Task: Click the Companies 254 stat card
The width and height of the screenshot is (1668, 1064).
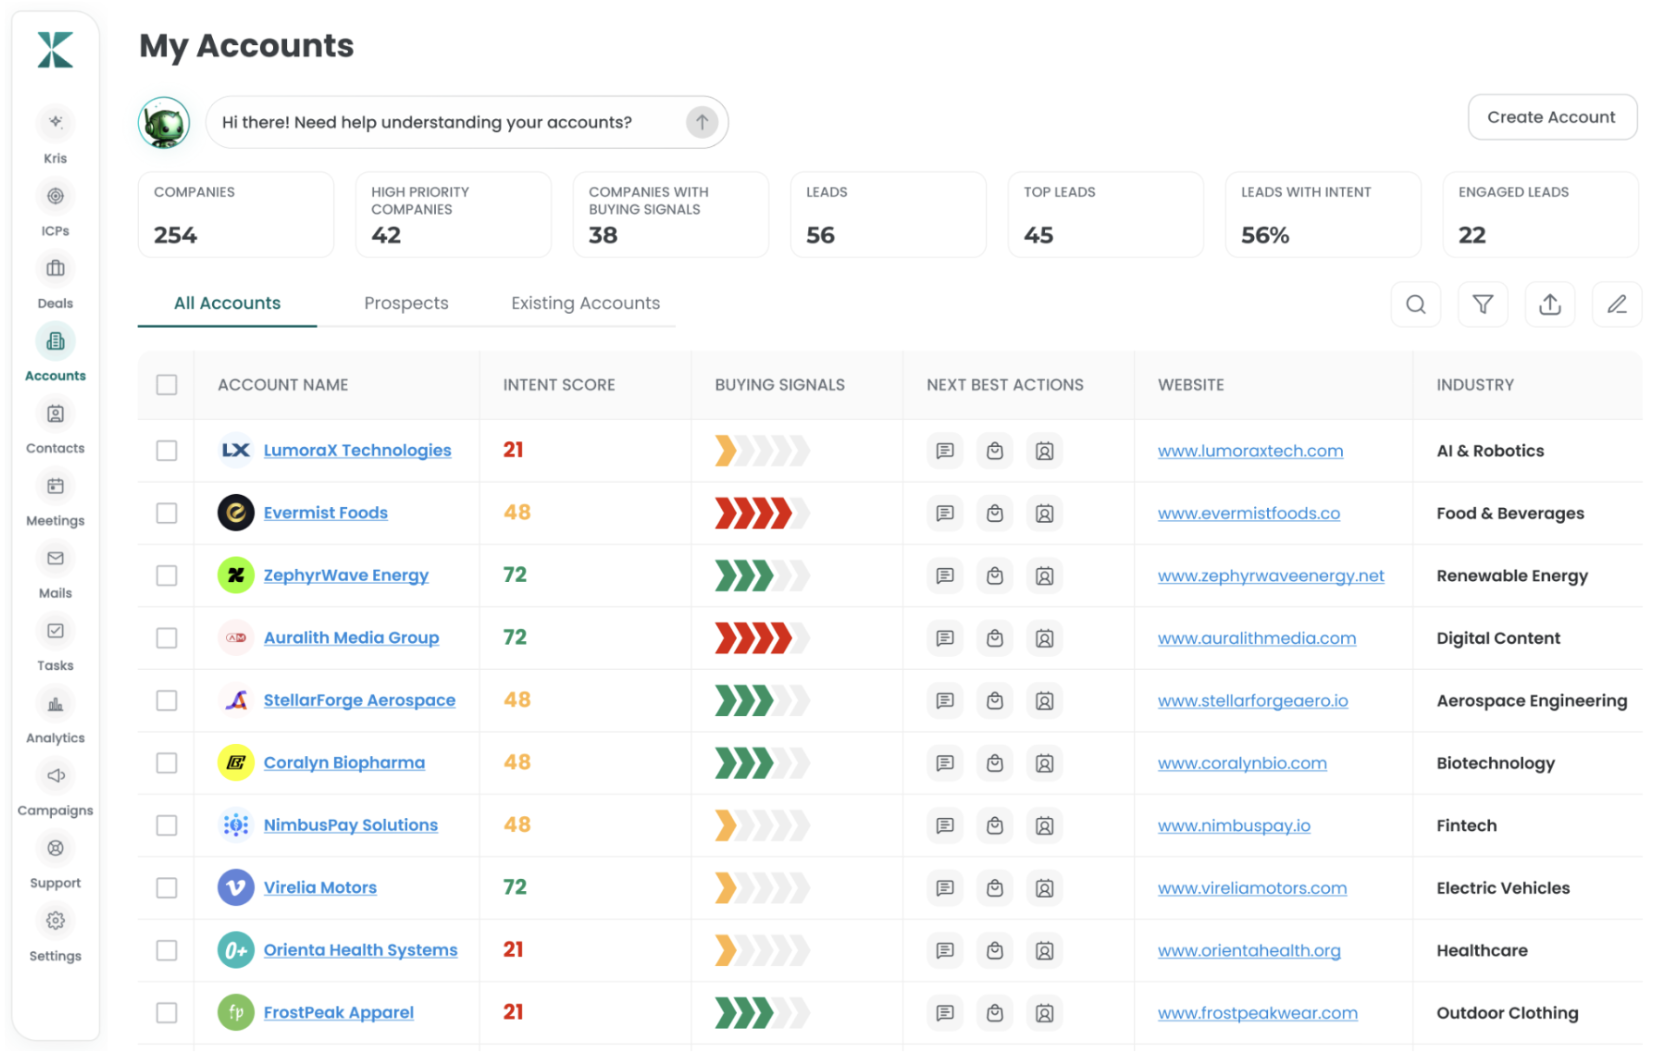Action: click(x=236, y=215)
